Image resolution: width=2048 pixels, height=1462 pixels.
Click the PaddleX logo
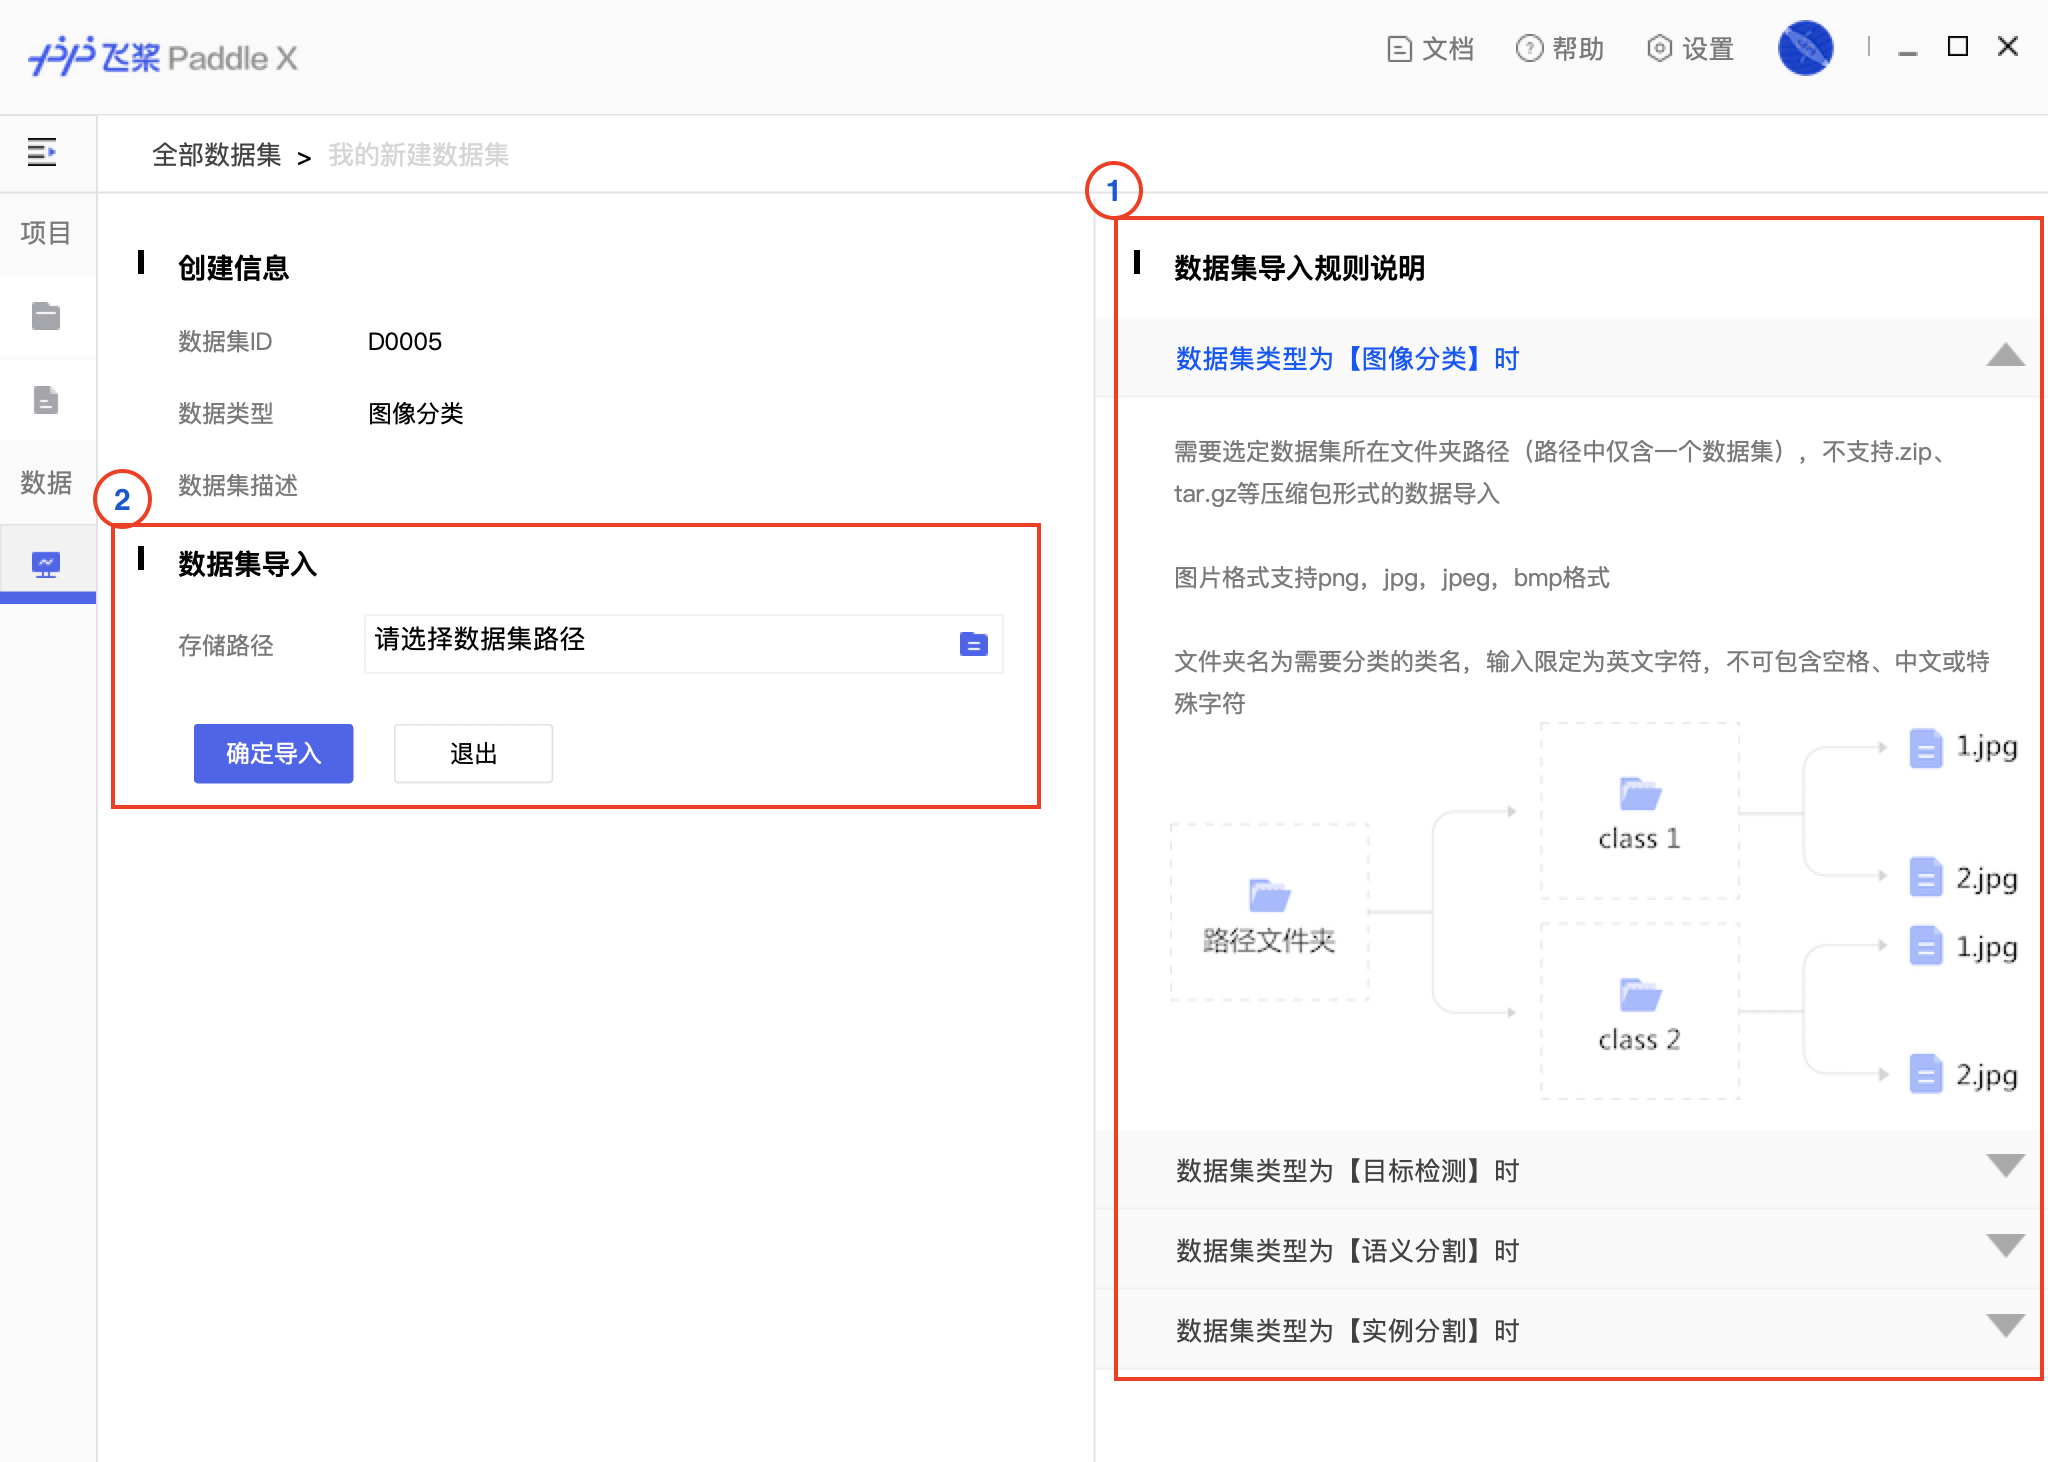pos(163,57)
